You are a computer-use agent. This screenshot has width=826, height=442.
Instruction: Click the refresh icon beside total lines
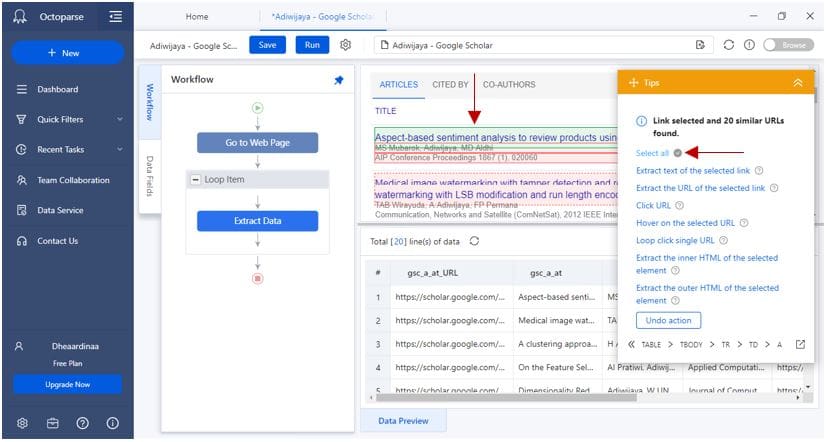point(474,241)
